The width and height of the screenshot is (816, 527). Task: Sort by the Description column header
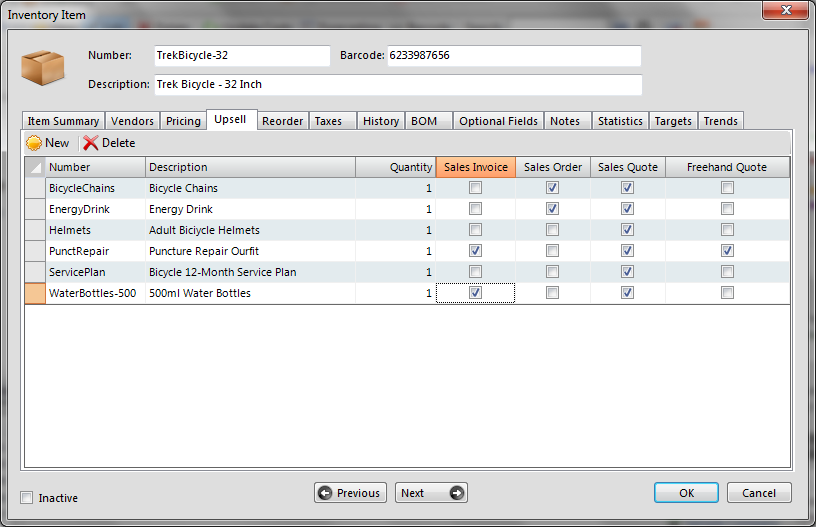(x=250, y=167)
